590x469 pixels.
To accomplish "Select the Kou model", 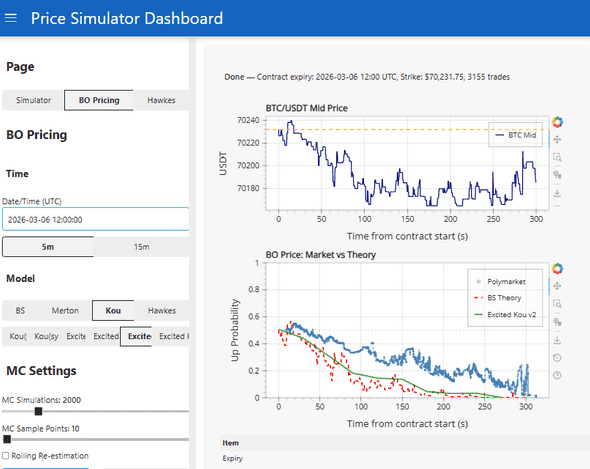I will click(x=113, y=311).
